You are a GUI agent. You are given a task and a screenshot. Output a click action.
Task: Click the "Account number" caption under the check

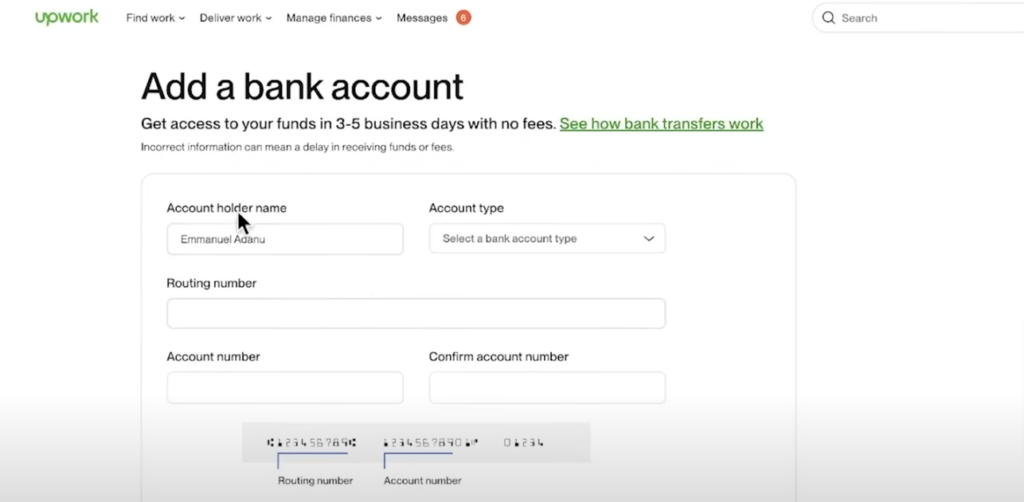point(422,481)
